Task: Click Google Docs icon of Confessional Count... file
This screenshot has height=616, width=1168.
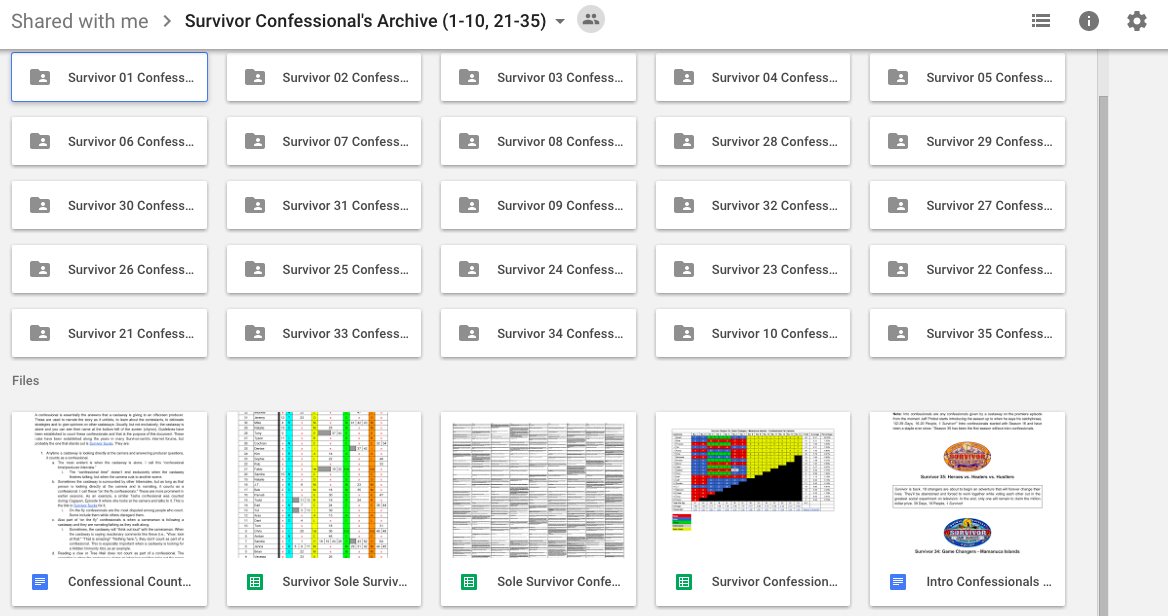Action: pos(40,582)
